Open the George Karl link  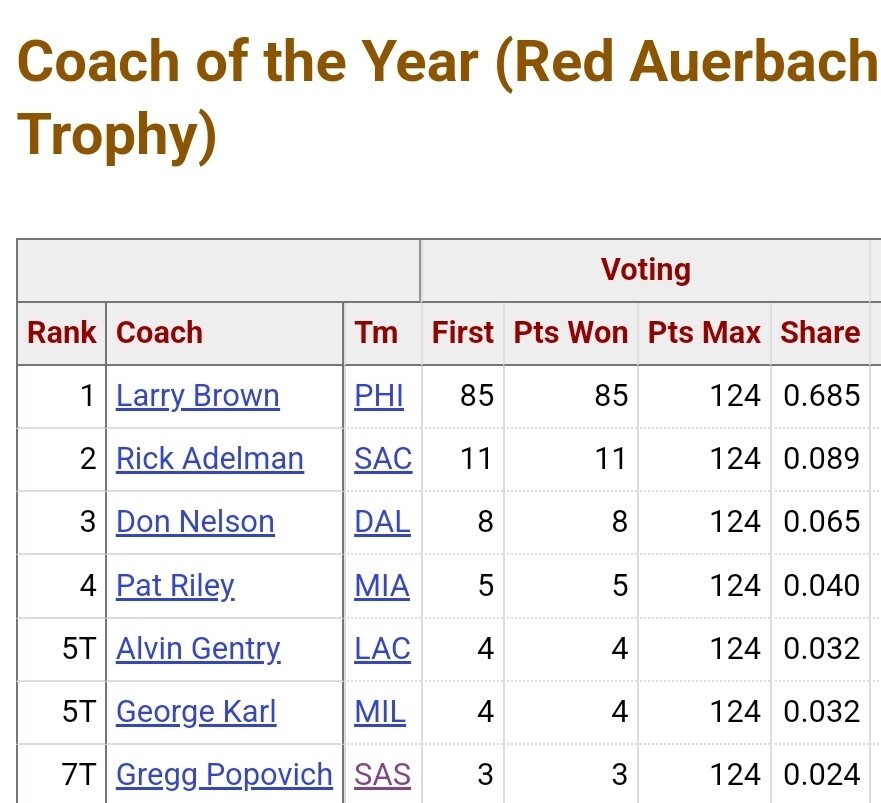pos(196,711)
